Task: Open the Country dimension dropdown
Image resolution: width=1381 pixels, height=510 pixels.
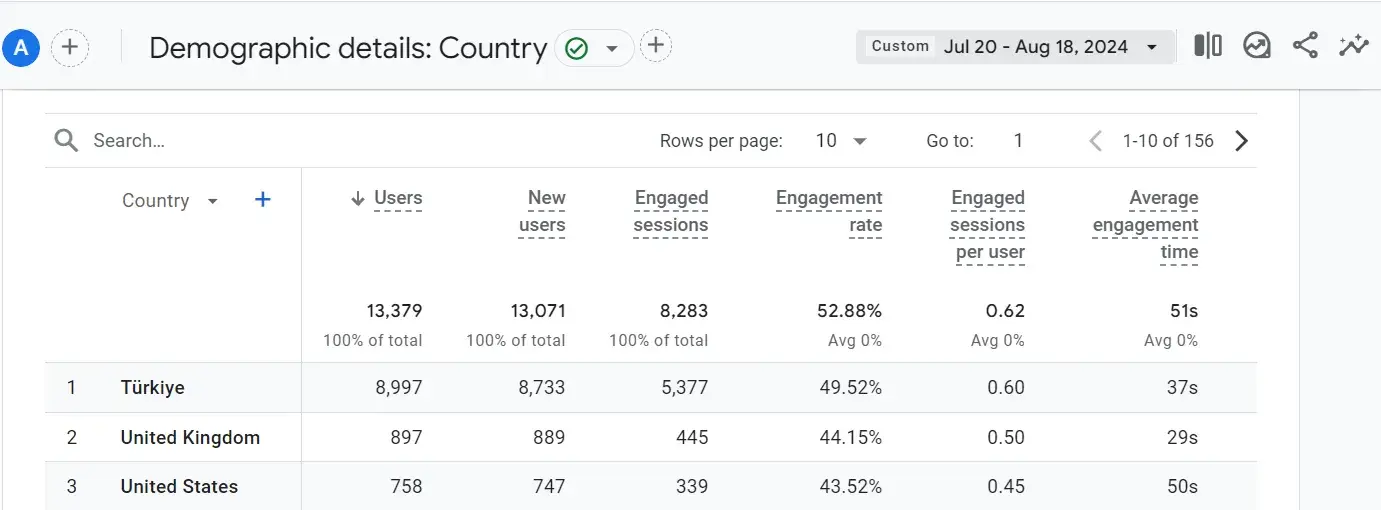Action: pos(169,201)
